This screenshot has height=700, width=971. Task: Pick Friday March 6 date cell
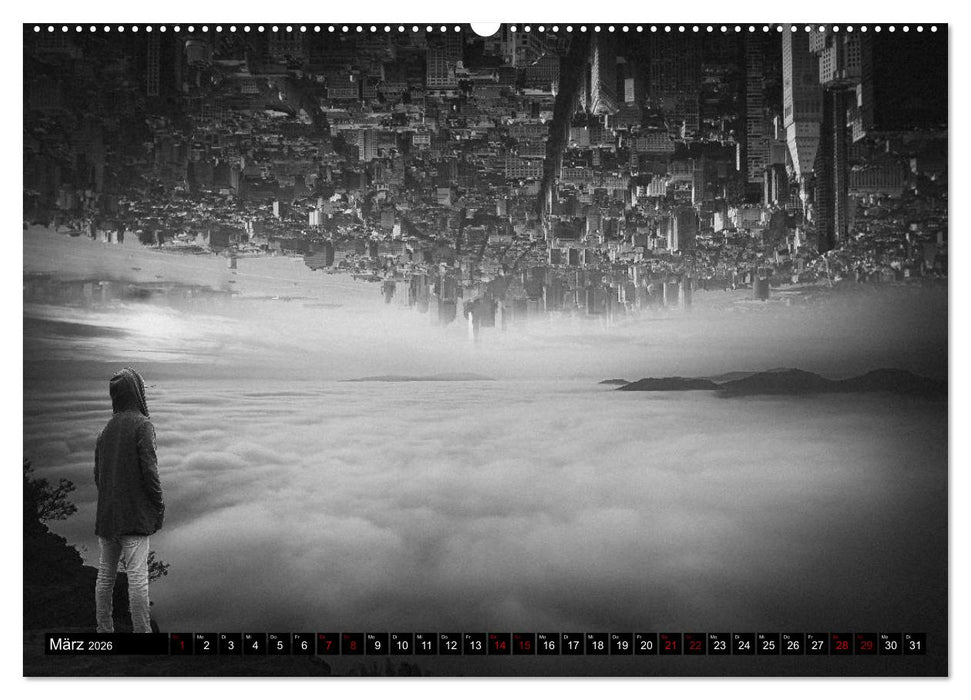(303, 645)
